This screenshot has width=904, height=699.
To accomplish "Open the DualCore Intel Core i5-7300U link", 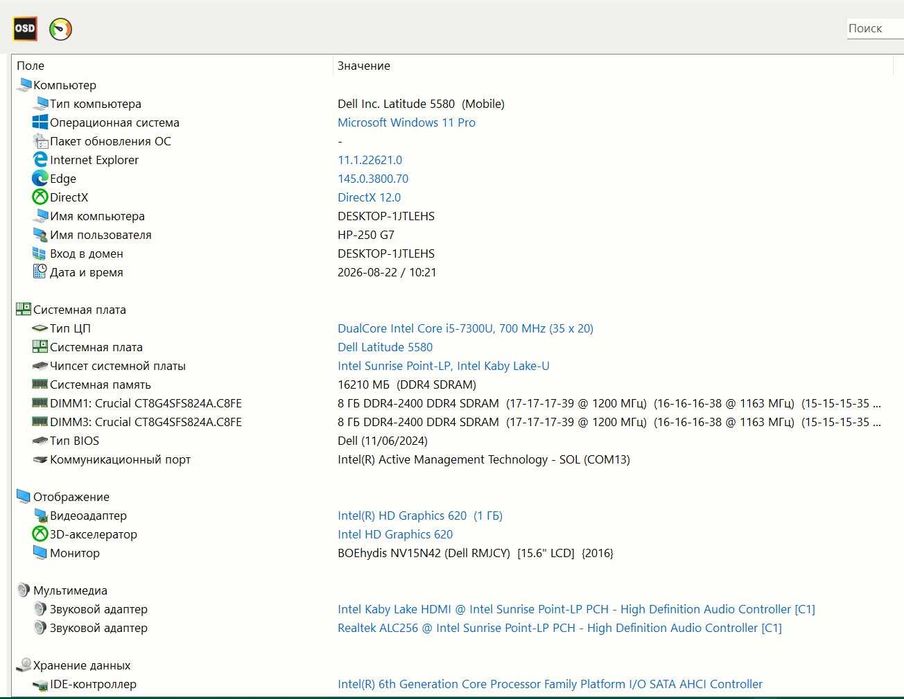I will [465, 328].
